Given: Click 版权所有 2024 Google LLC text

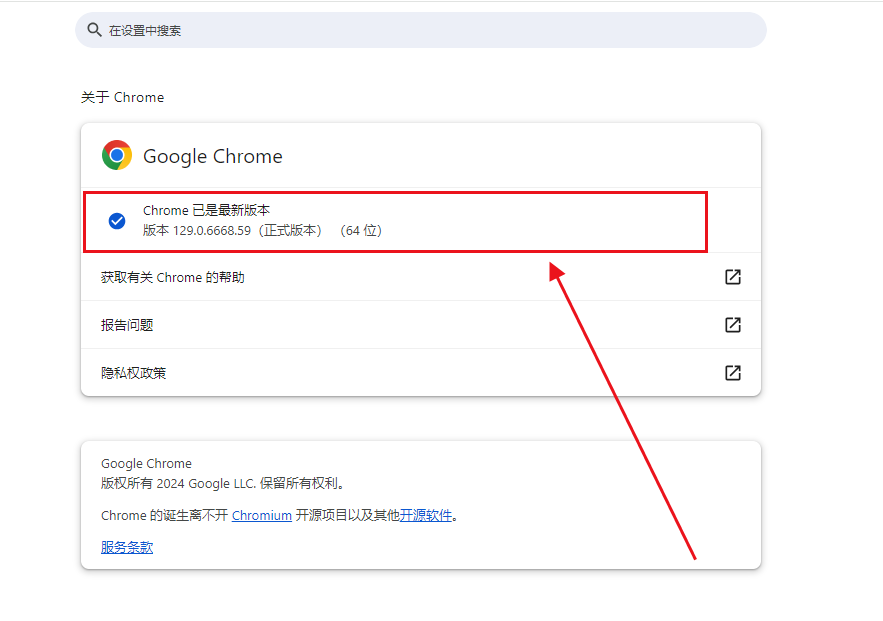Looking at the screenshot, I should point(222,484).
